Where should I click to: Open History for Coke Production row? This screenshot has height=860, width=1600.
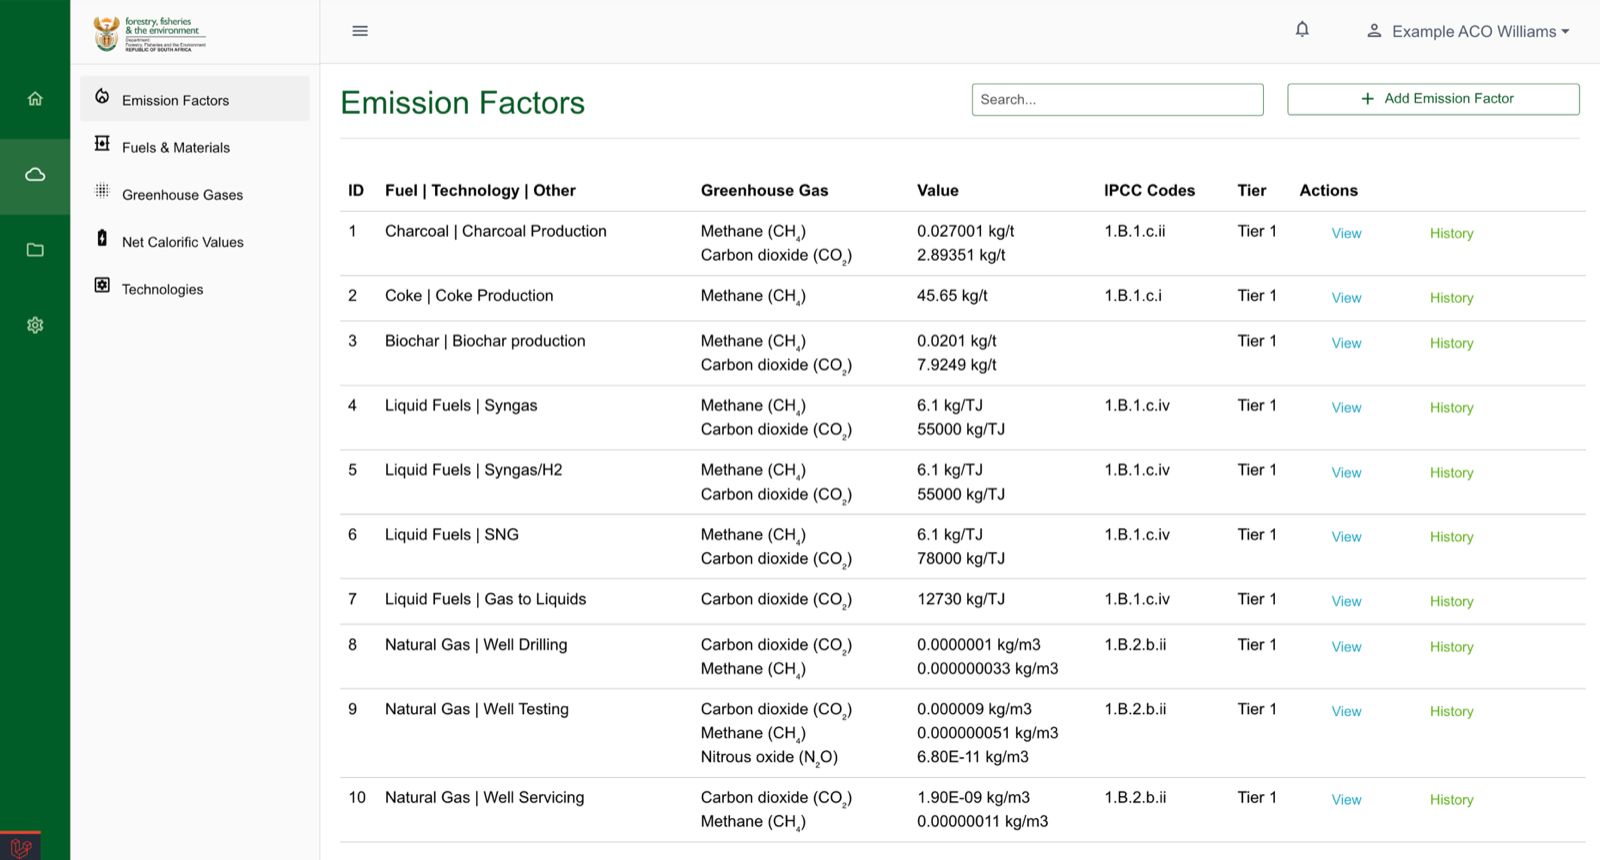point(1451,298)
